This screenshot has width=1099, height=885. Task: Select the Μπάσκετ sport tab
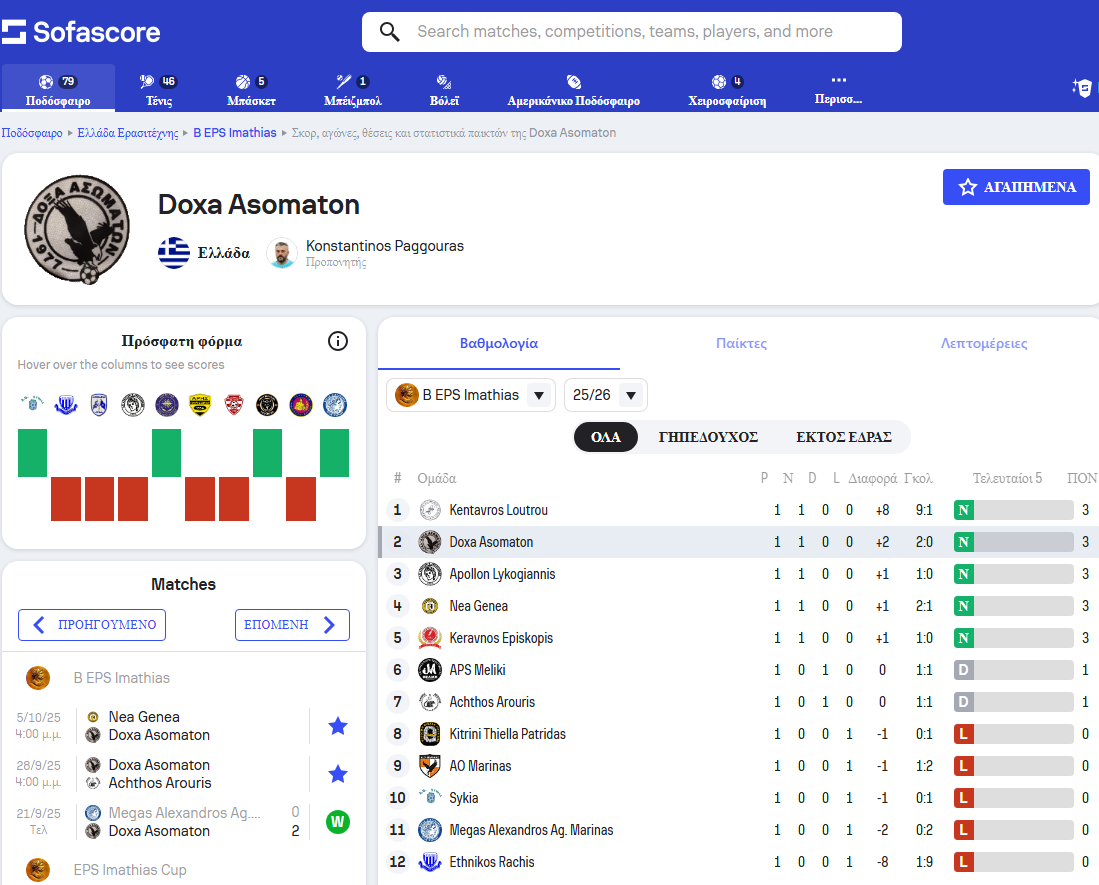pyautogui.click(x=251, y=90)
